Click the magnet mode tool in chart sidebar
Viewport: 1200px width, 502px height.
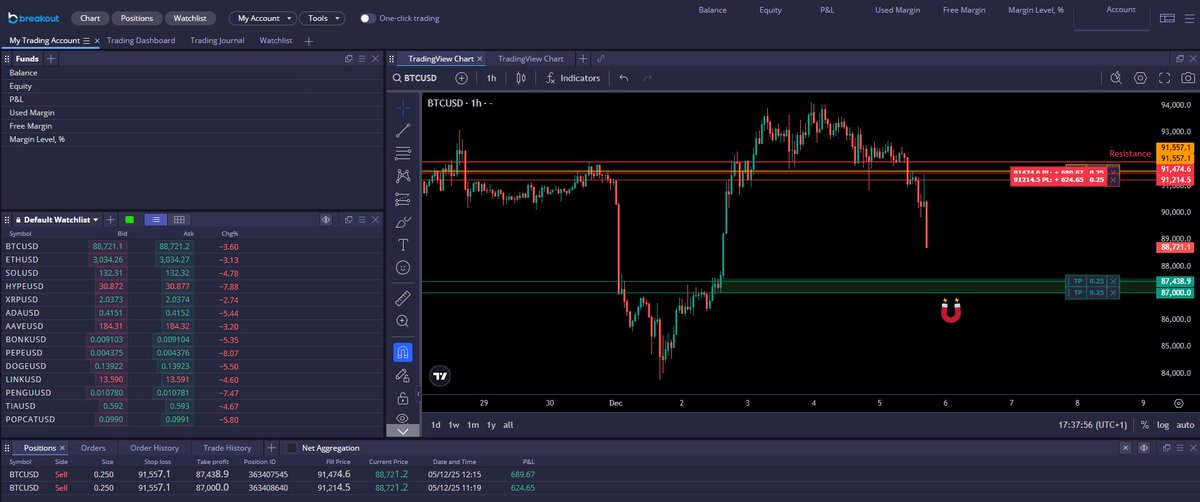(403, 352)
